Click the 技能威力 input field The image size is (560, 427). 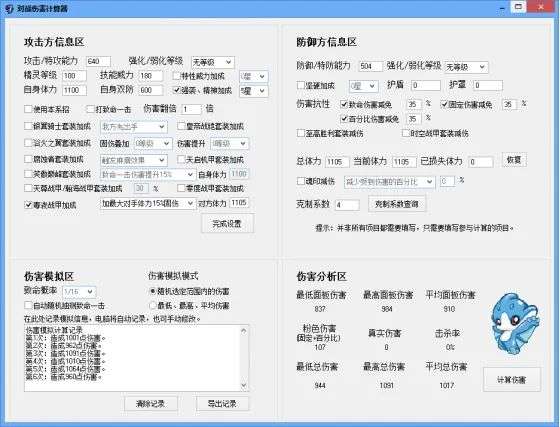tap(151, 76)
